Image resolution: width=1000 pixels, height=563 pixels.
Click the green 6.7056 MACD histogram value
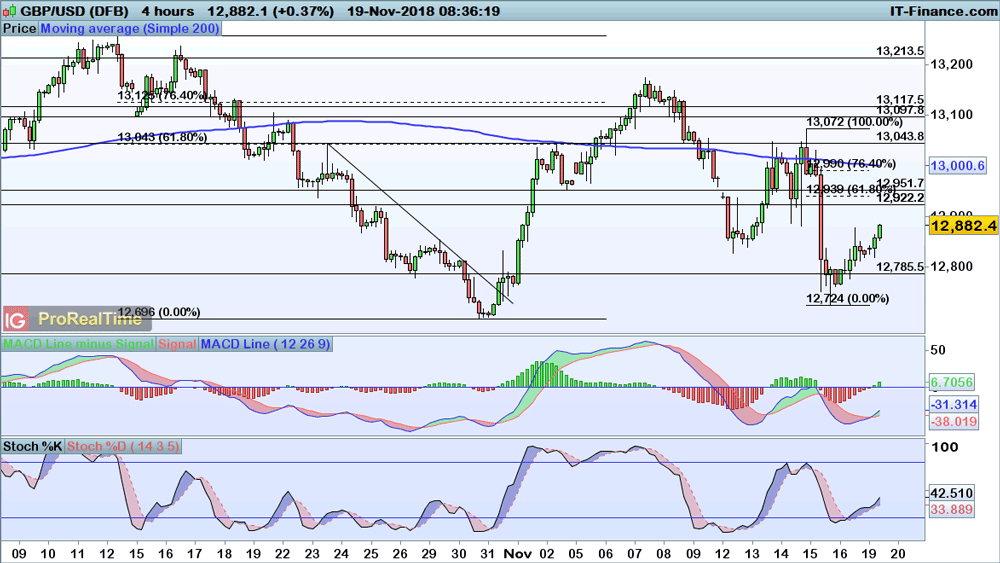(952, 383)
